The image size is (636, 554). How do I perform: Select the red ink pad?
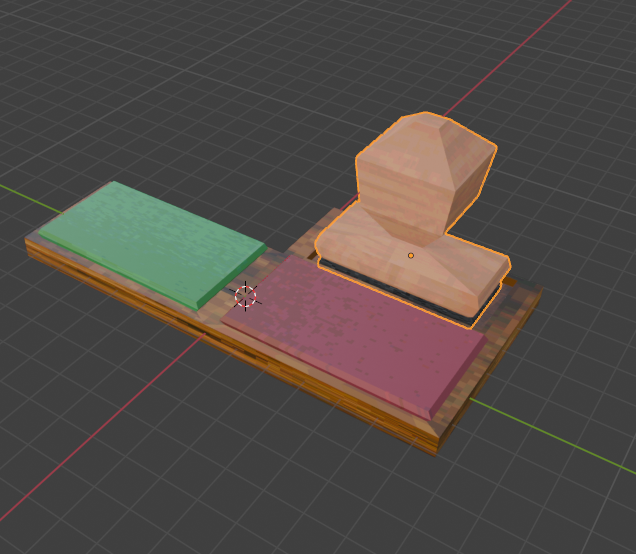click(354, 337)
